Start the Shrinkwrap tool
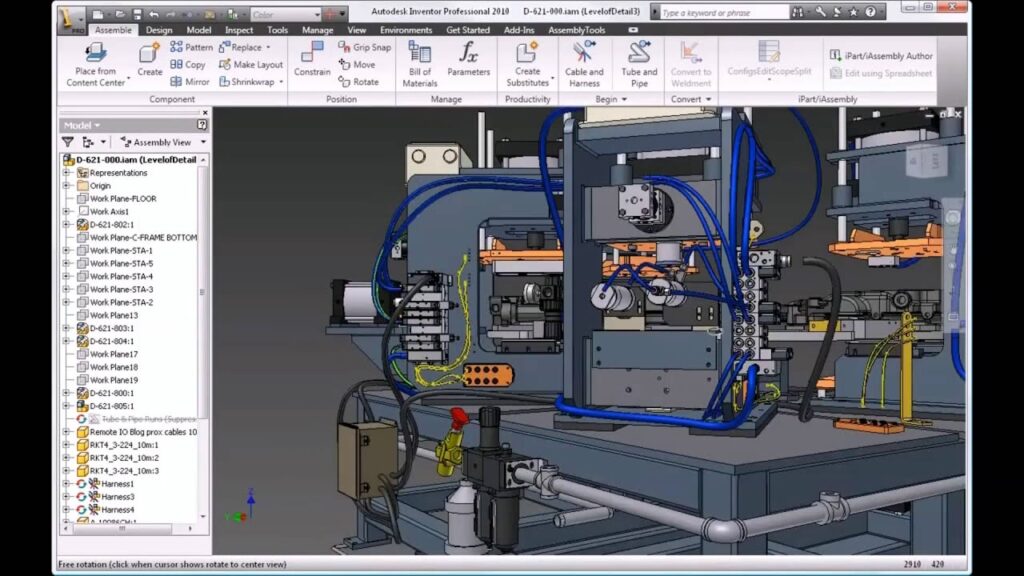The width and height of the screenshot is (1024, 576). point(247,82)
